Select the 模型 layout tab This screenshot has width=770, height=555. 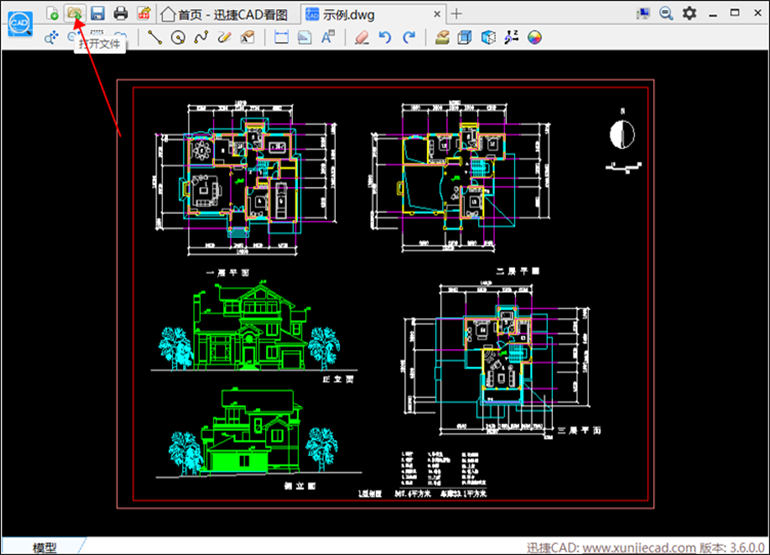[x=44, y=547]
